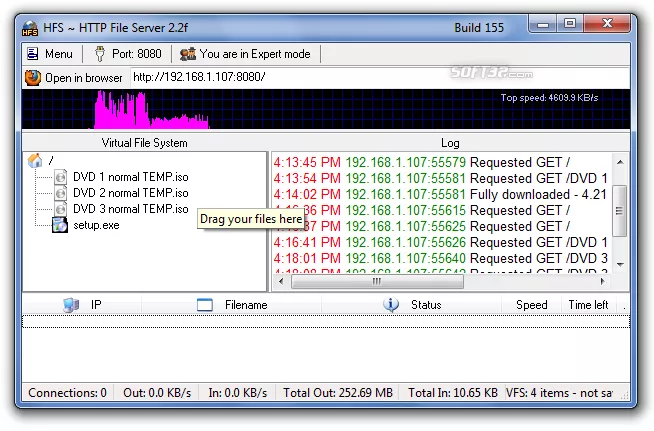
Task: Click the log entry at 4:13:45 PM
Action: pos(422,162)
